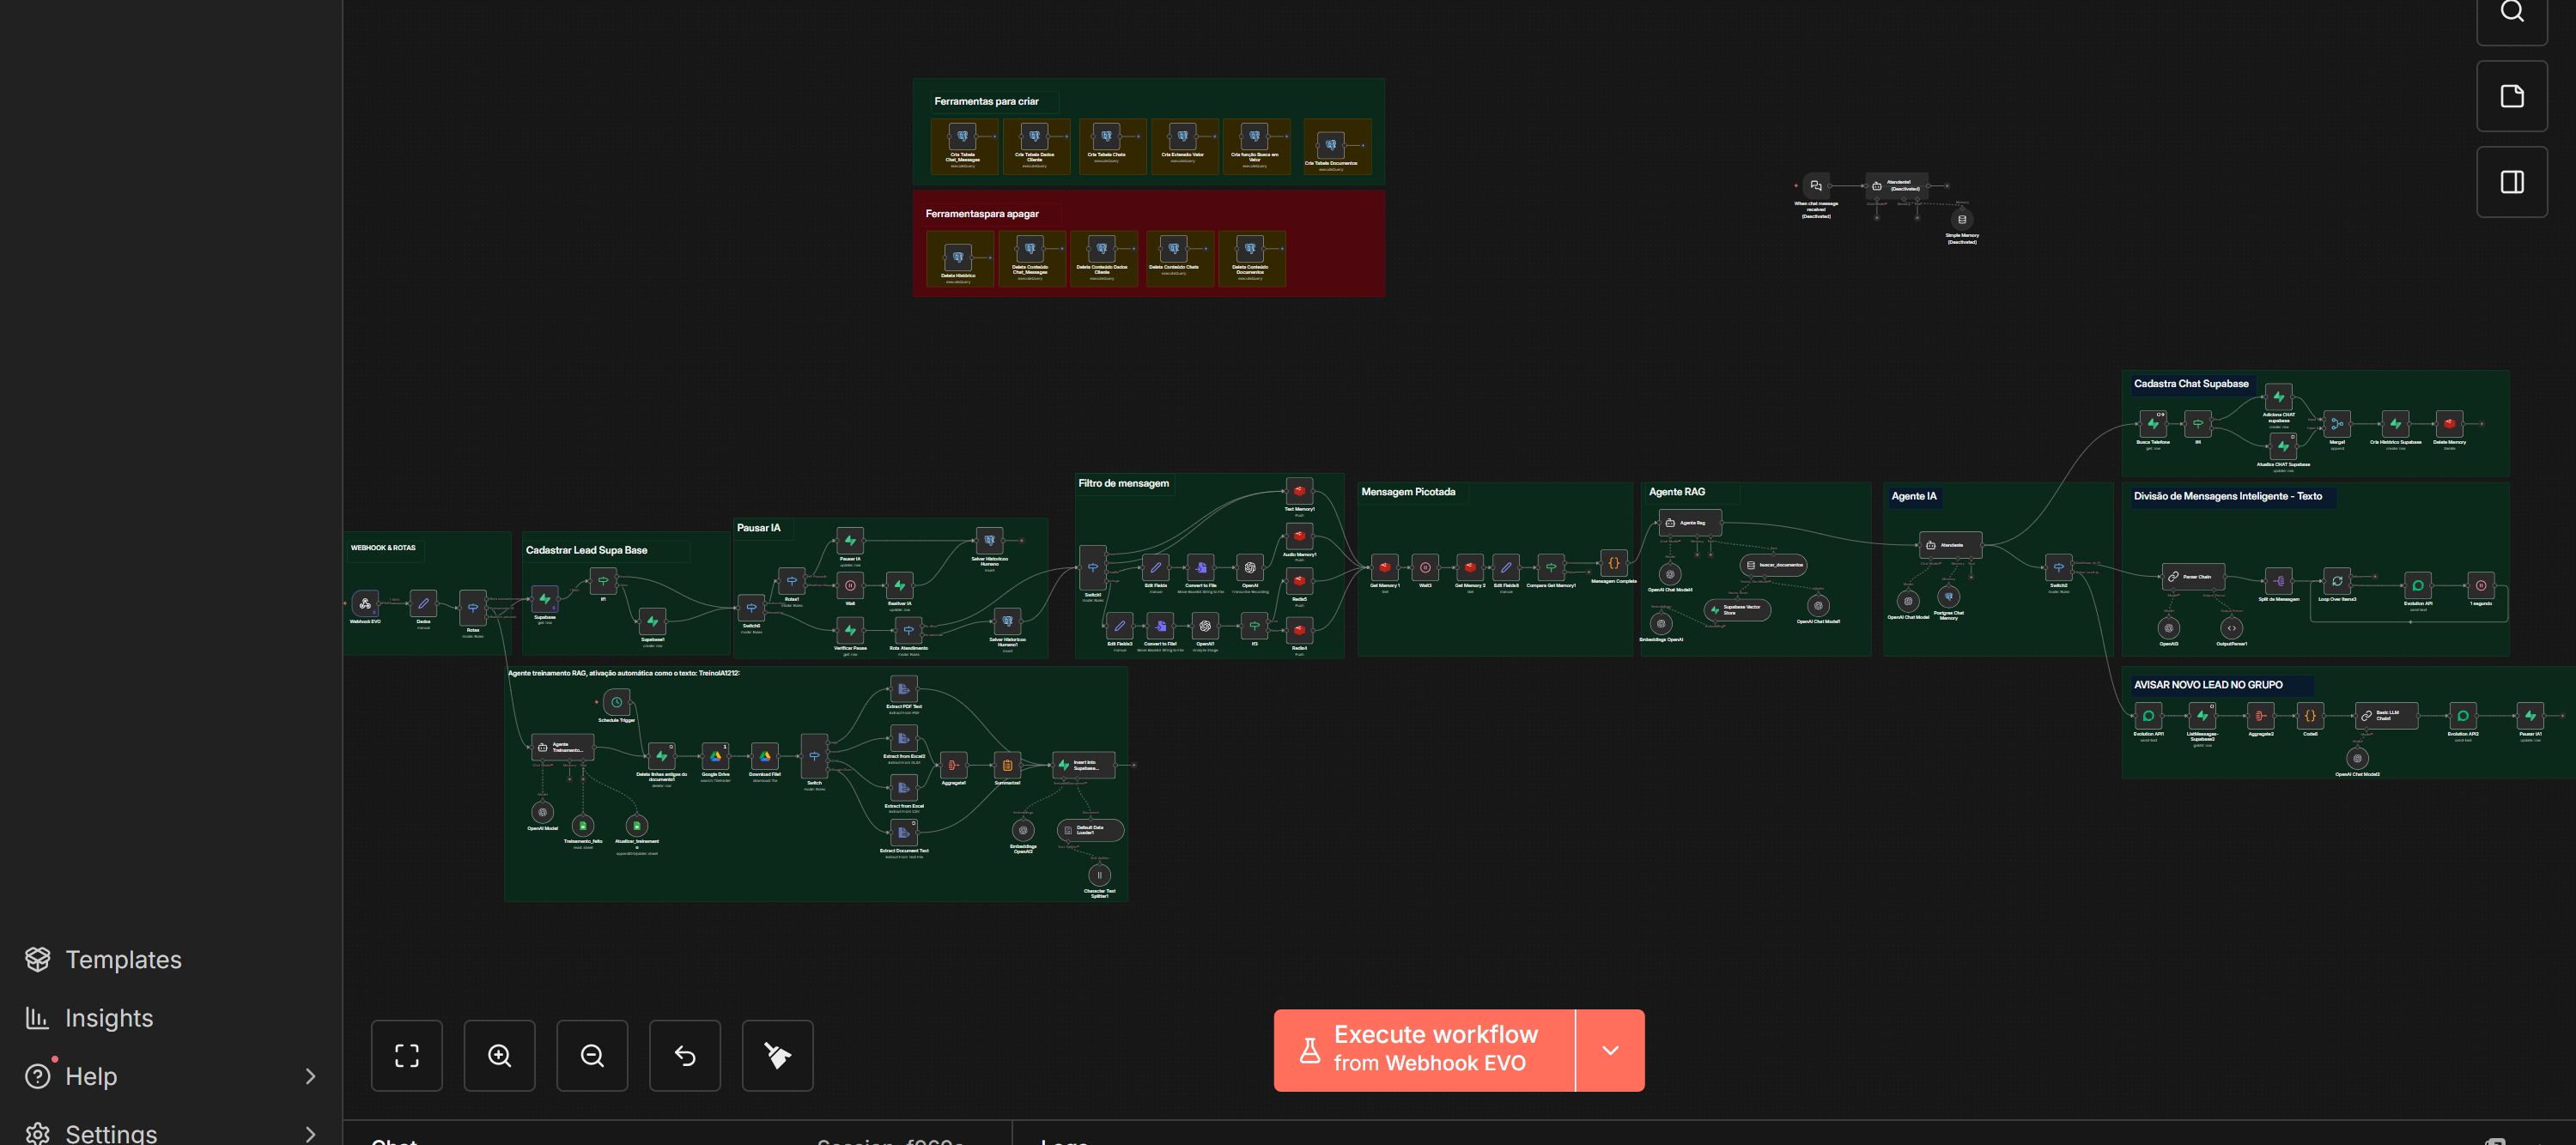
Task: Open Templates in the sidebar
Action: (123, 959)
